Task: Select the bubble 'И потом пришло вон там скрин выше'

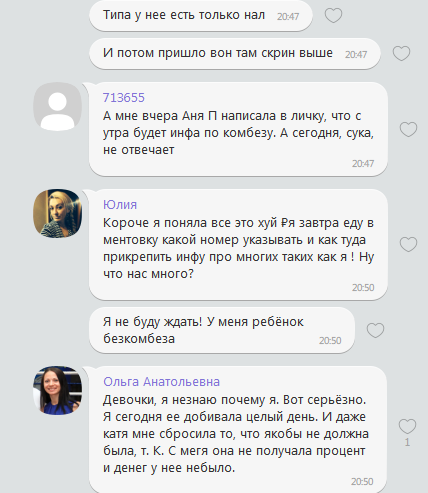Action: pos(235,53)
